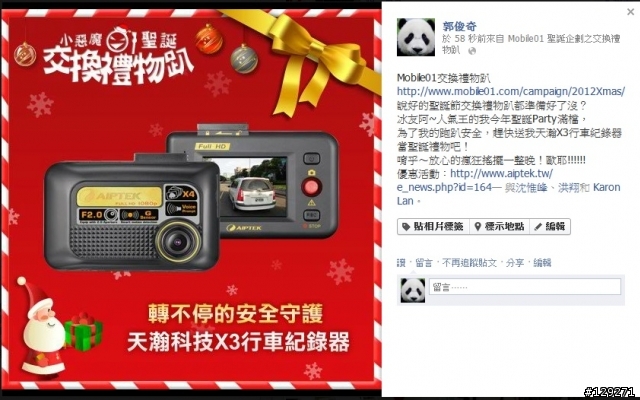Focus the 留言 comment input field
Screen dimensions: 640x400
point(525,287)
